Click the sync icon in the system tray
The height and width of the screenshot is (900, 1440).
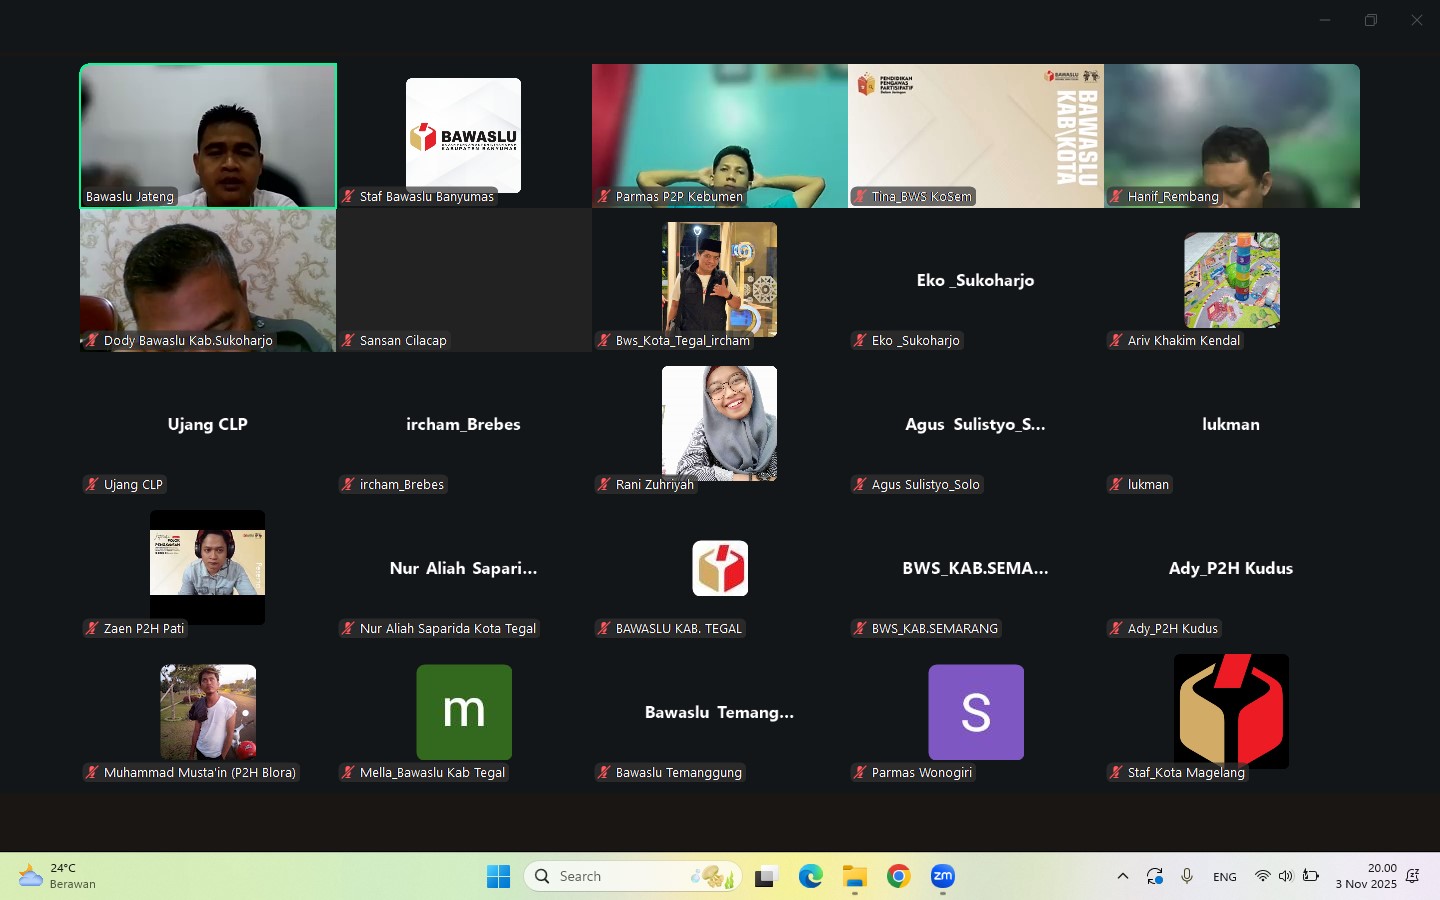click(1155, 877)
